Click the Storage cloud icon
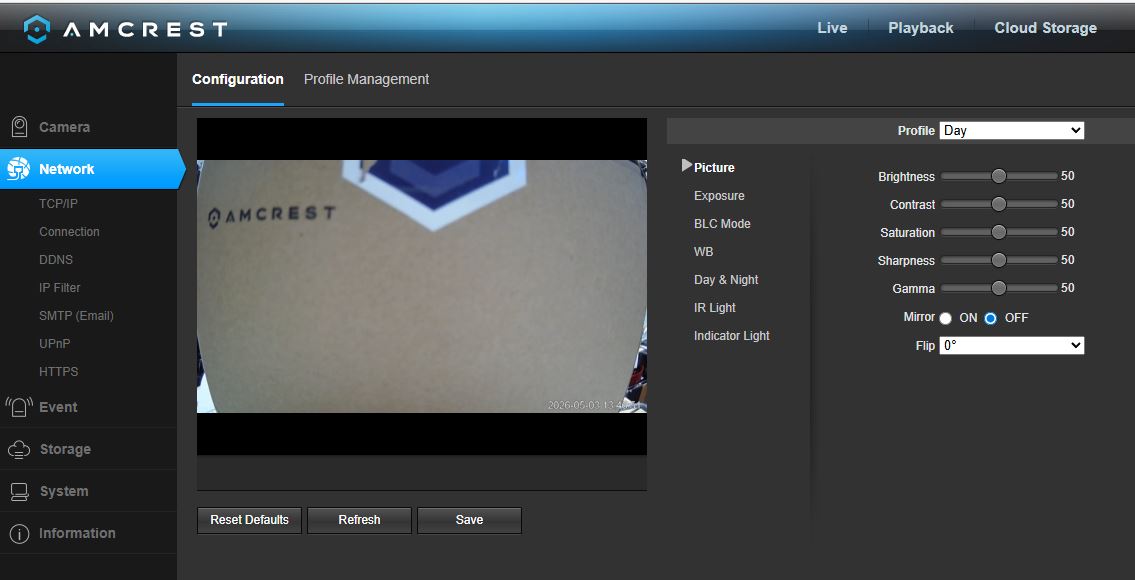Screen dimensions: 1135x580 pyautogui.click(x=19, y=450)
